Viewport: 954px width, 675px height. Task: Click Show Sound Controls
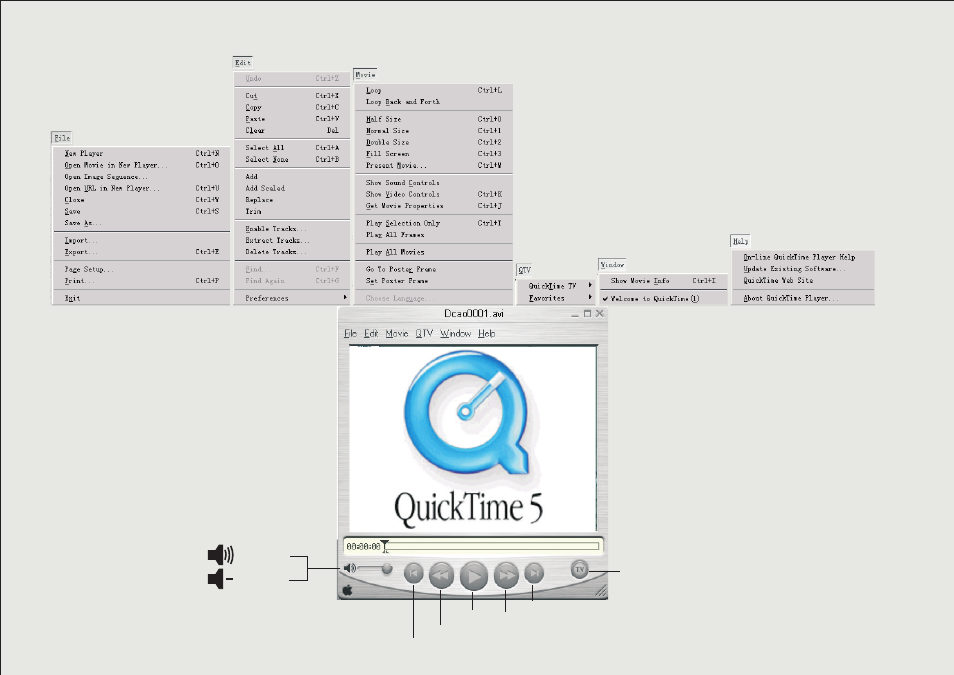click(434, 183)
